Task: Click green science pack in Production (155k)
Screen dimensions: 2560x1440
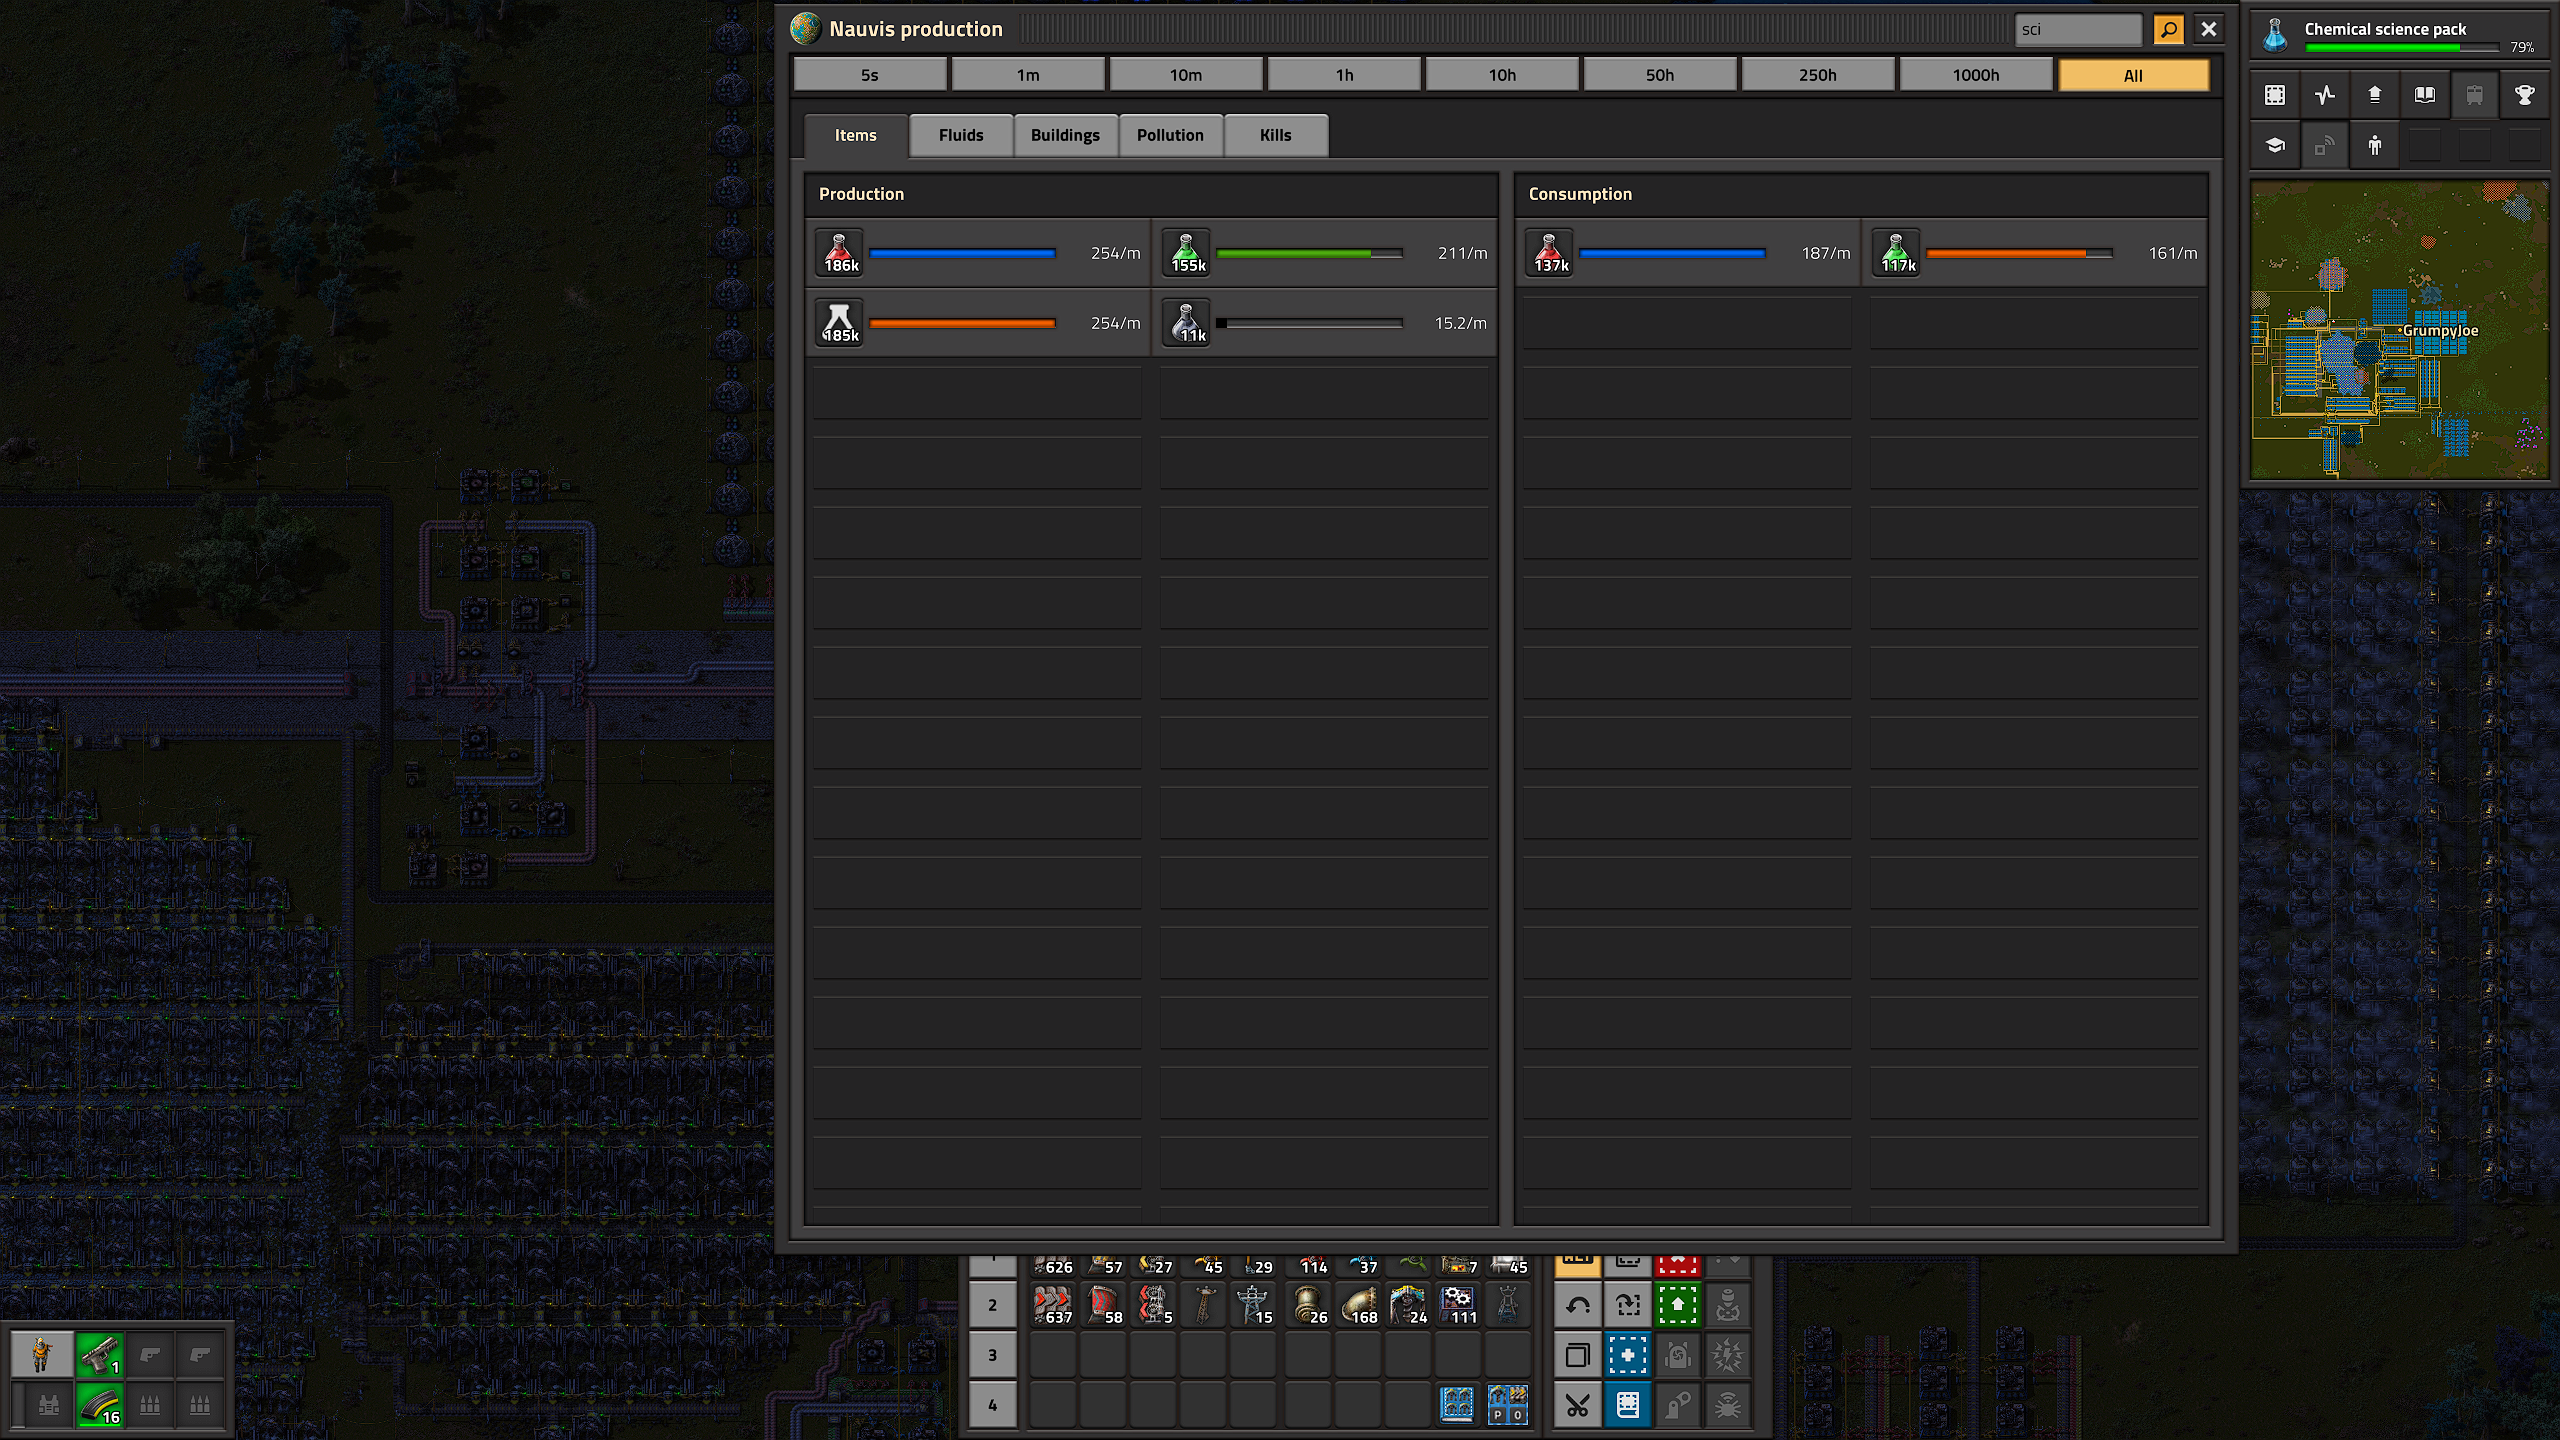Action: tap(1186, 253)
